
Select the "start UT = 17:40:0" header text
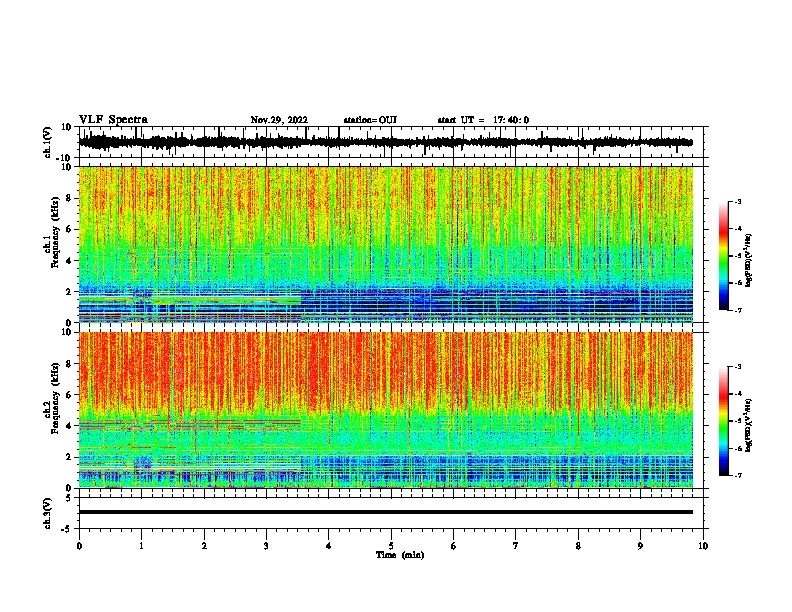pos(483,120)
